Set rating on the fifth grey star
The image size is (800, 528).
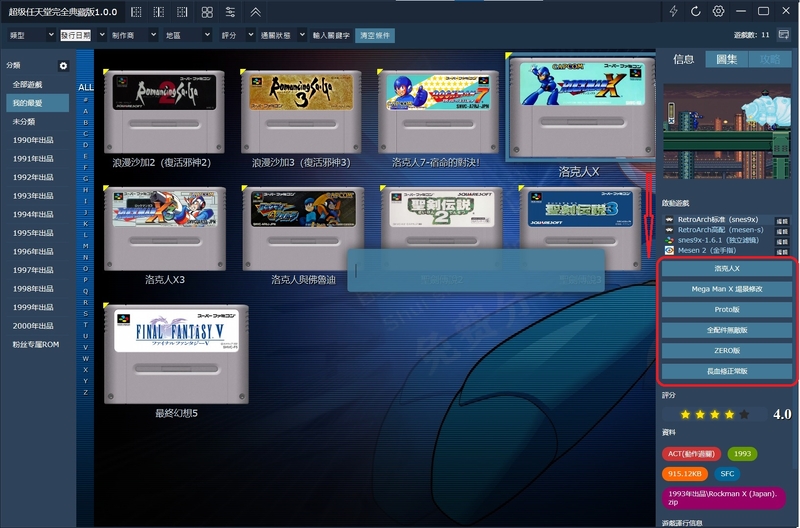pyautogui.click(x=744, y=414)
